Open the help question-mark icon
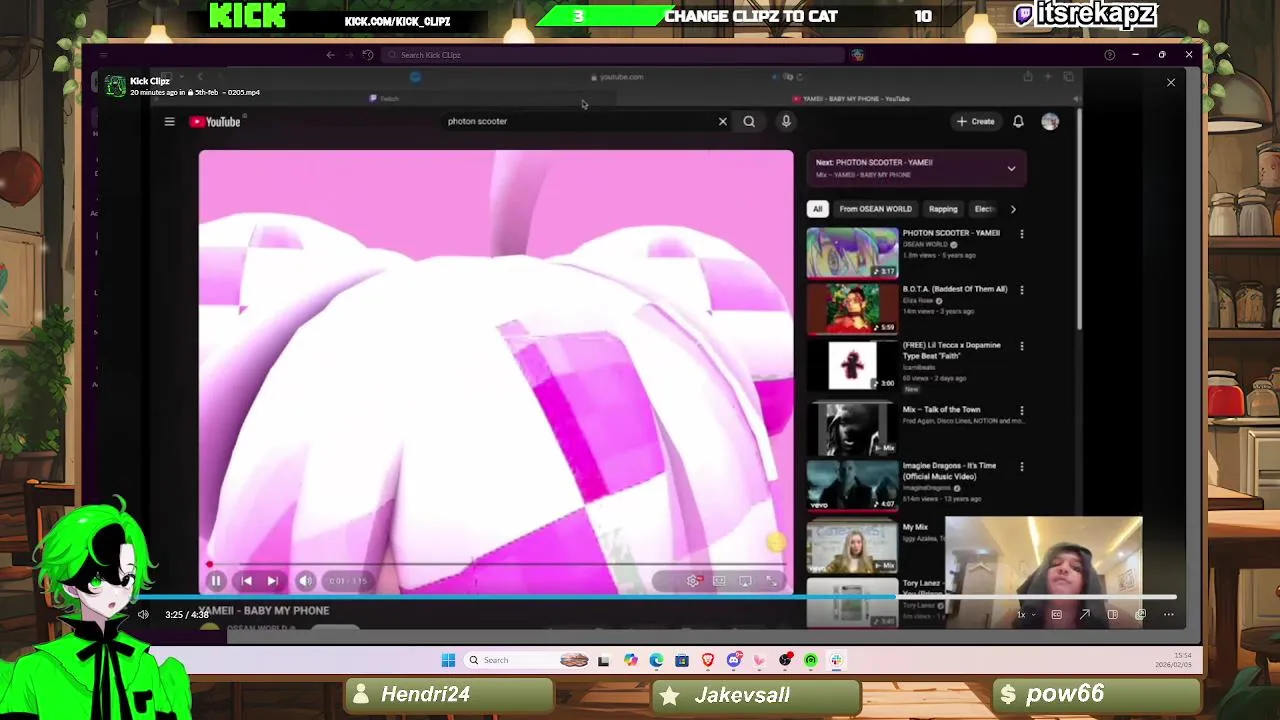The width and height of the screenshot is (1280, 720). point(1109,55)
